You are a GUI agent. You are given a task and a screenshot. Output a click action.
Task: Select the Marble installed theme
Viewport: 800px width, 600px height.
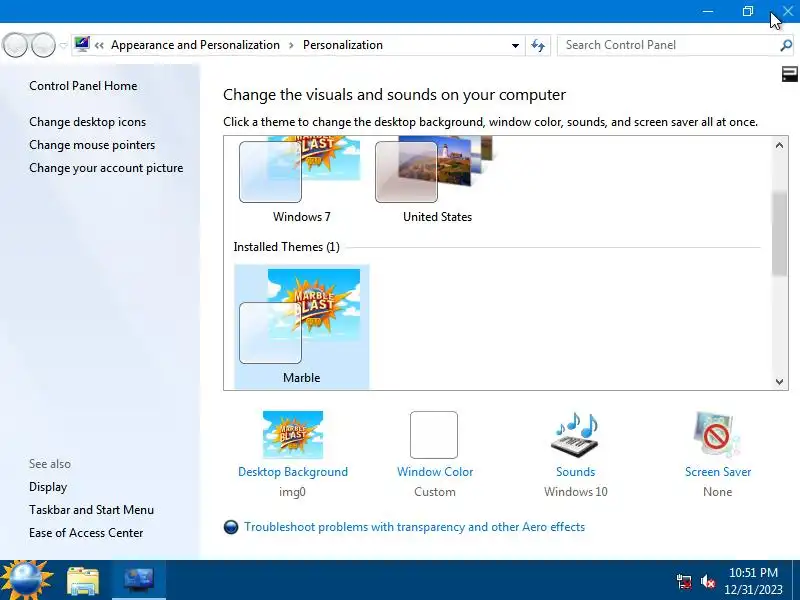302,327
